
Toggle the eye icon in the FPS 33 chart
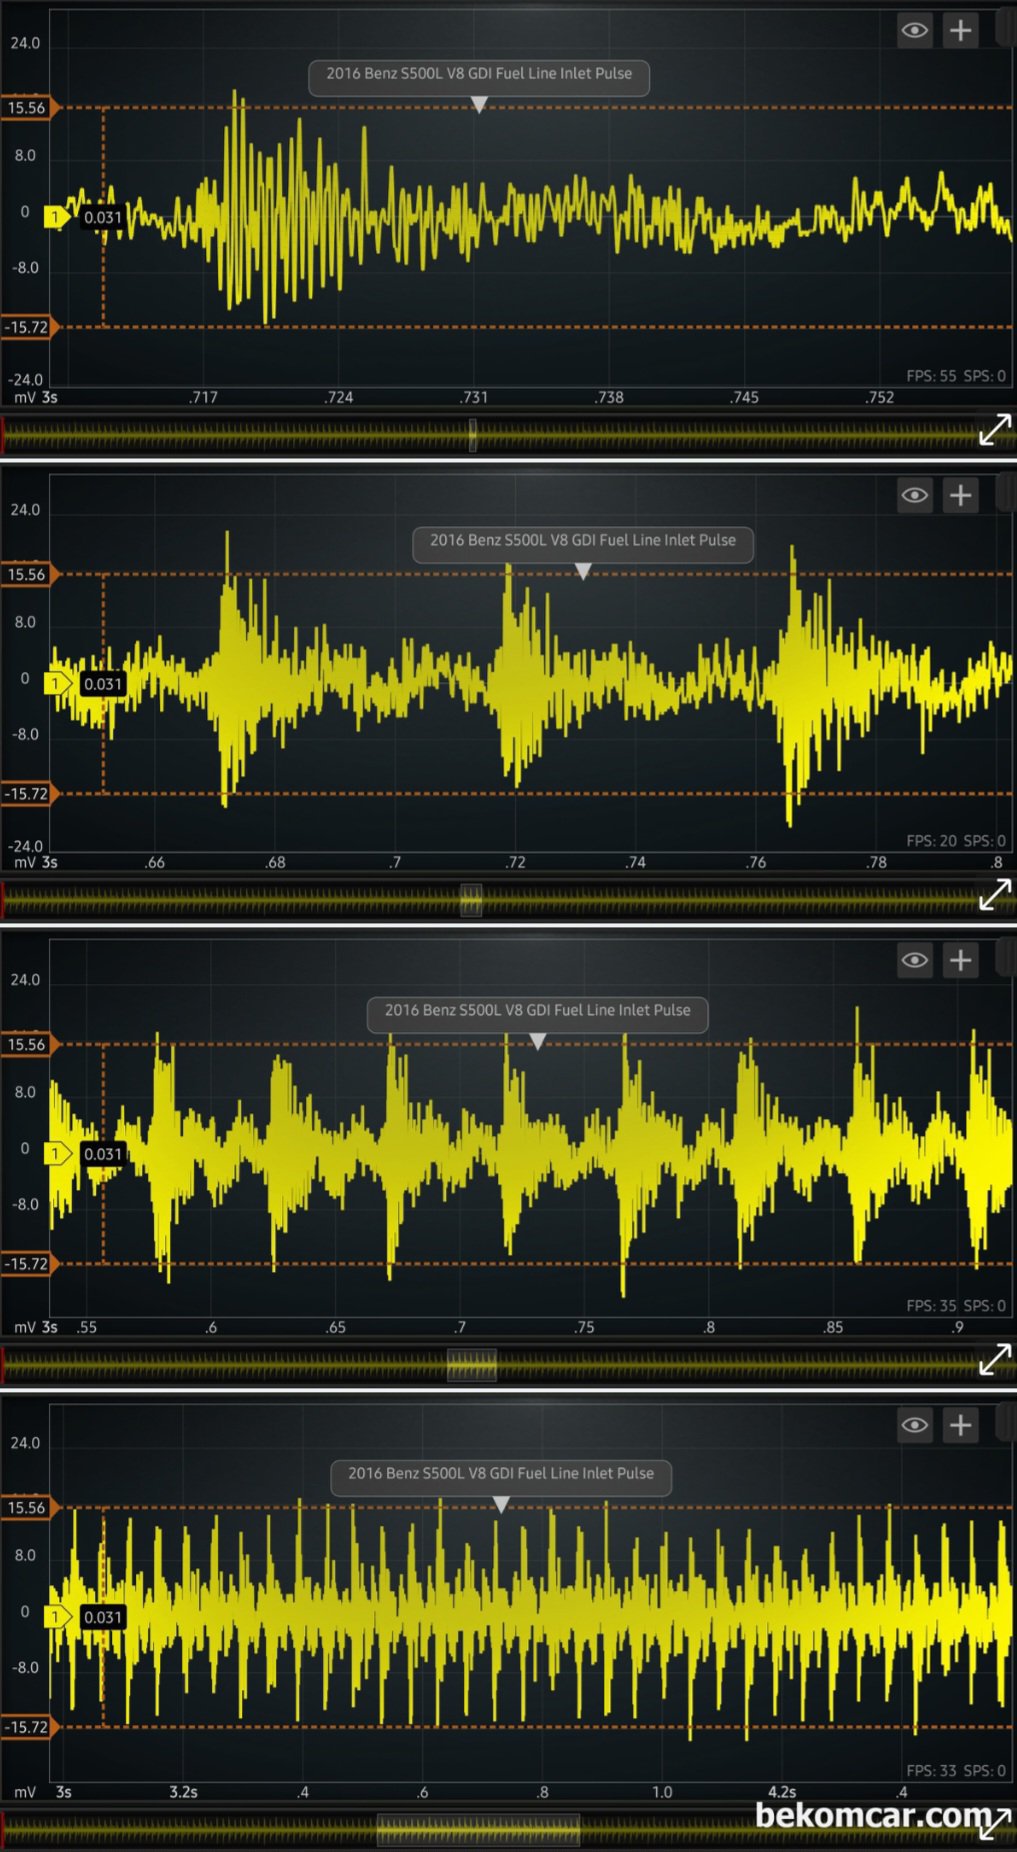914,1426
